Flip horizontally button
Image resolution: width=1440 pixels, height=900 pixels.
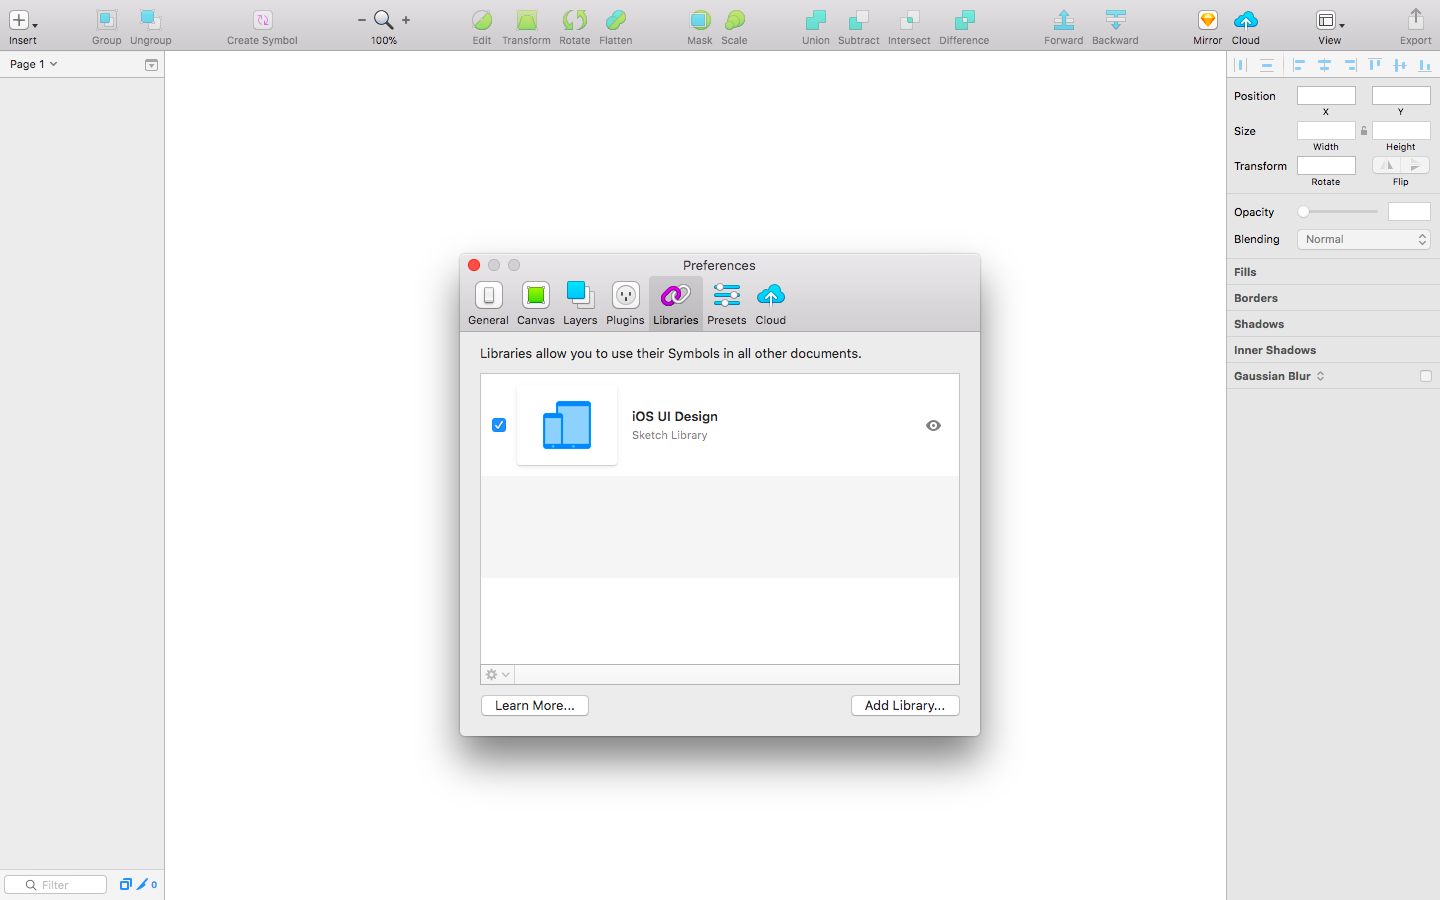1386,166
